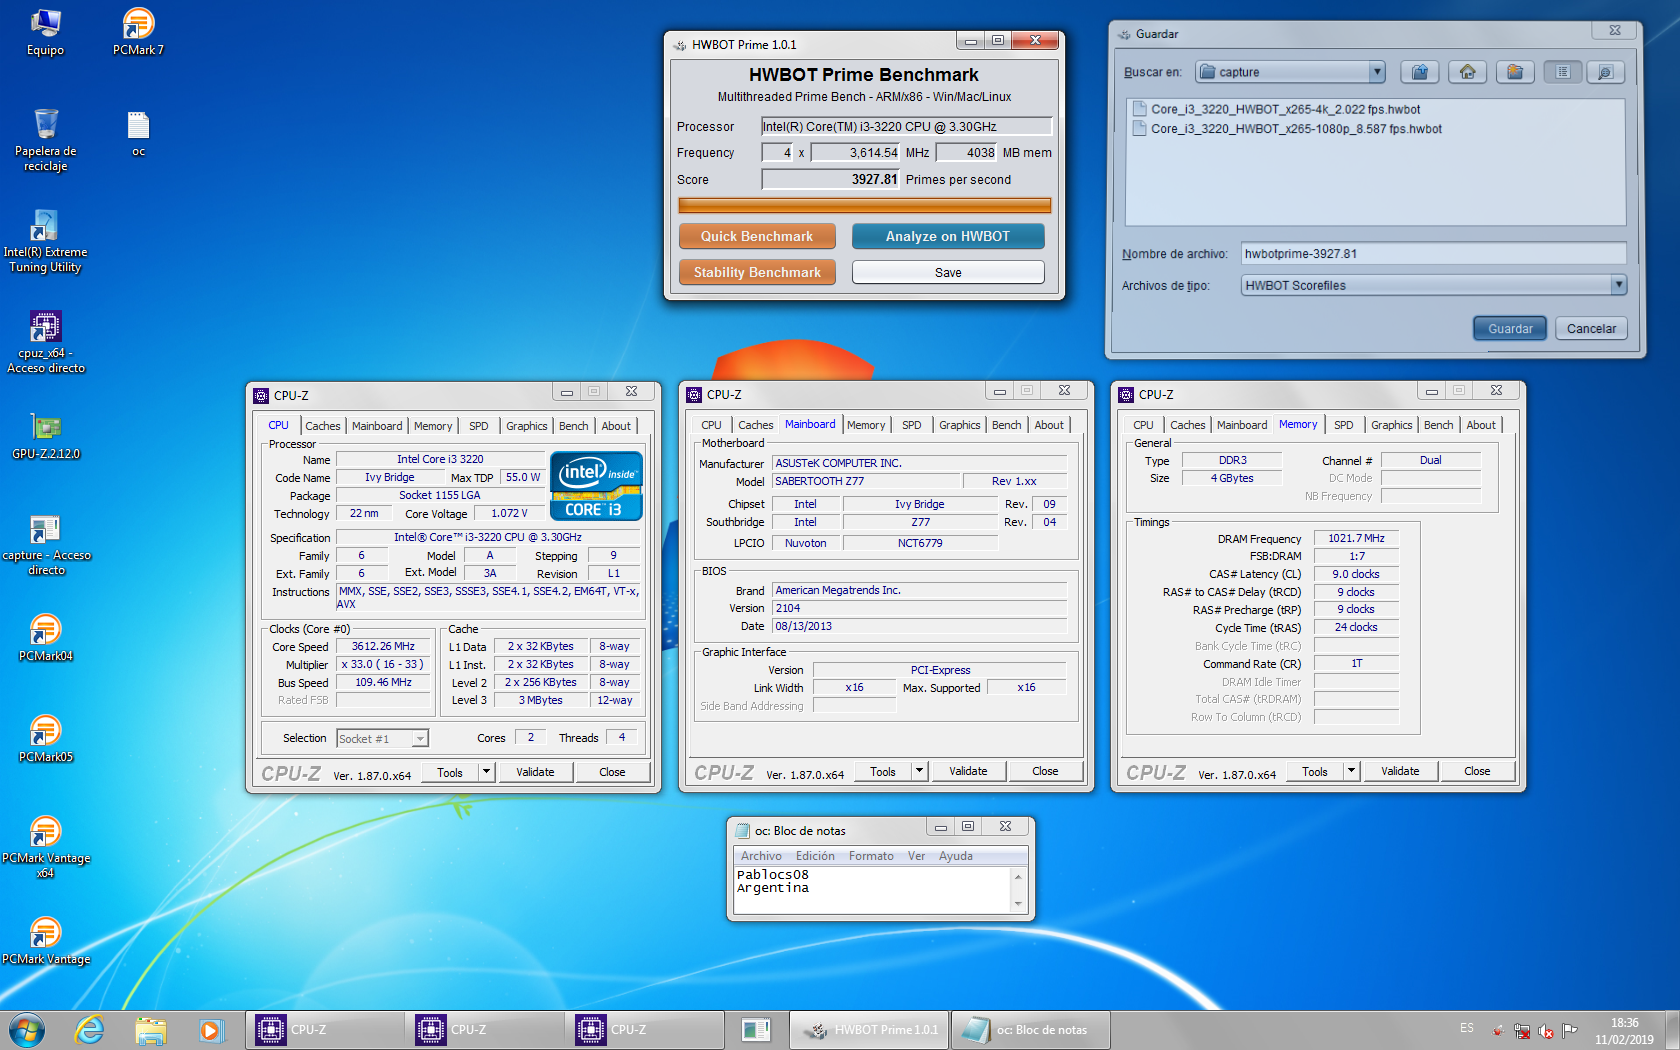This screenshot has width=1680, height=1050.
Task: Open the oc text file on desktop
Action: tap(138, 134)
